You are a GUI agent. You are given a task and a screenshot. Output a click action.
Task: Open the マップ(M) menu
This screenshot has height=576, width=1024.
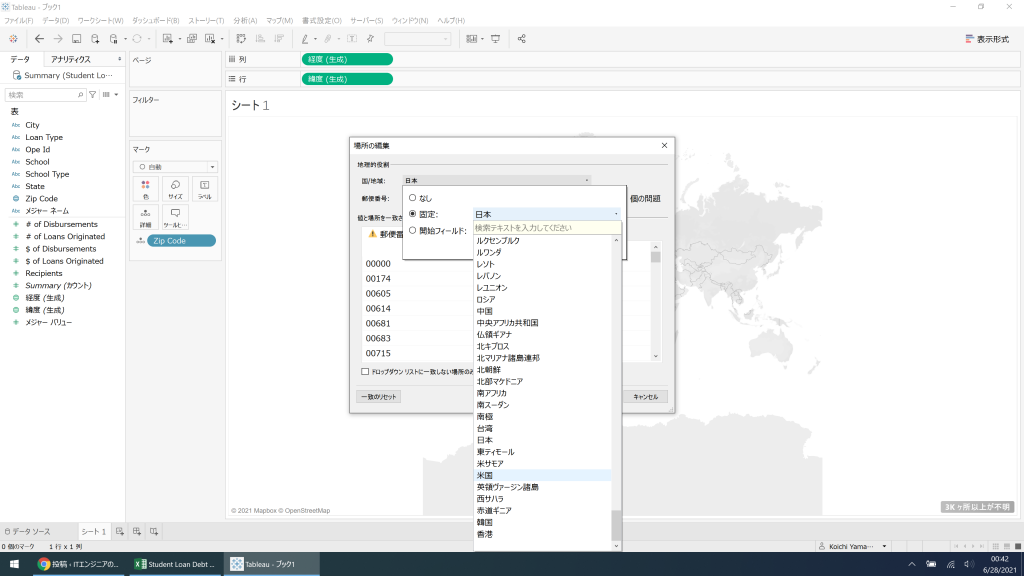tap(280, 21)
